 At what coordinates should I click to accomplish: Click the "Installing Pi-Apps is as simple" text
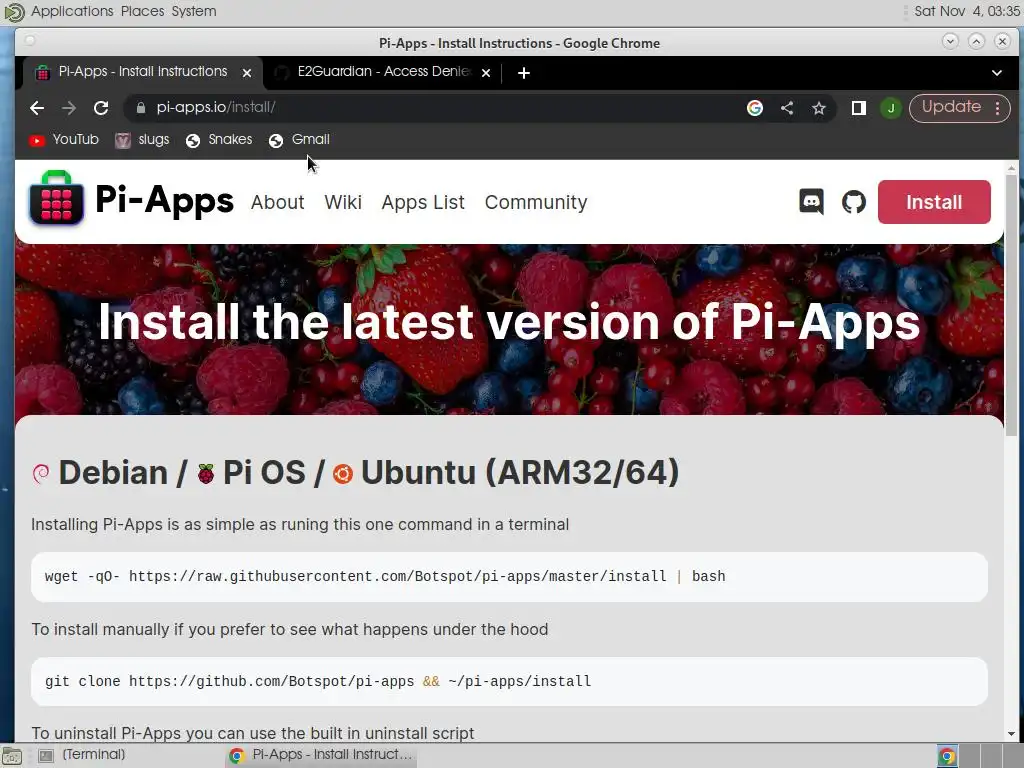pos(300,524)
